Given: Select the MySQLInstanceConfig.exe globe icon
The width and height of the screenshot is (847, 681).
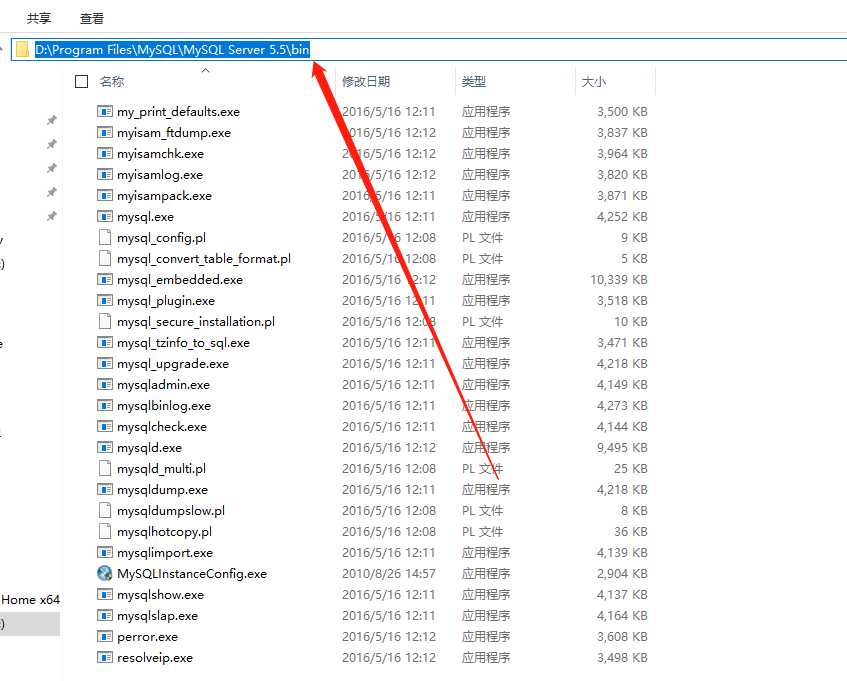Looking at the screenshot, I should pos(105,574).
